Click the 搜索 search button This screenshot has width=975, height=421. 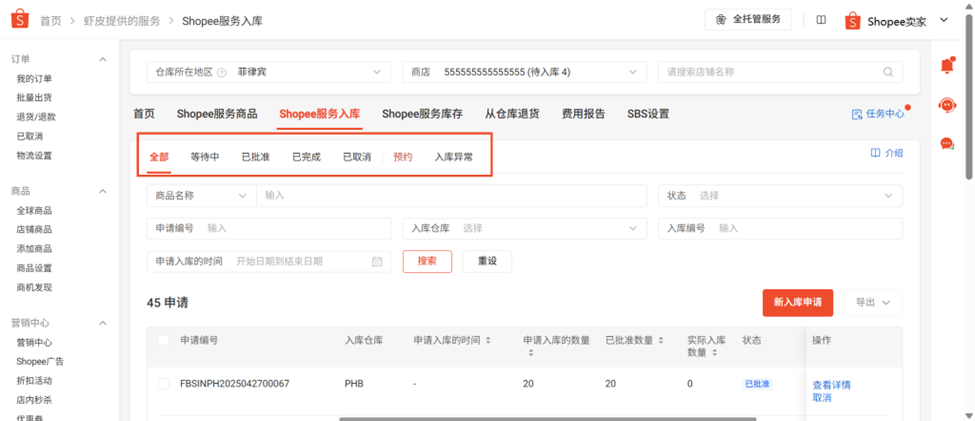427,261
